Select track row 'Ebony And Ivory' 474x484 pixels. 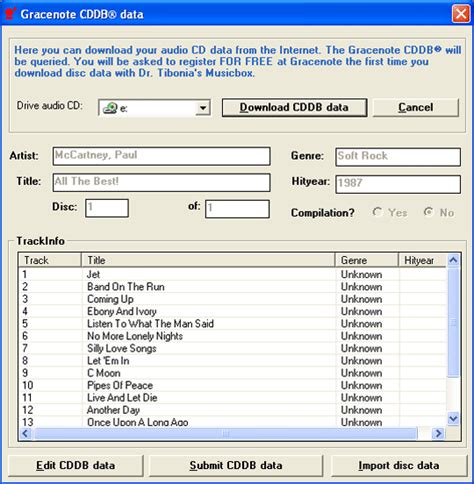click(x=233, y=311)
